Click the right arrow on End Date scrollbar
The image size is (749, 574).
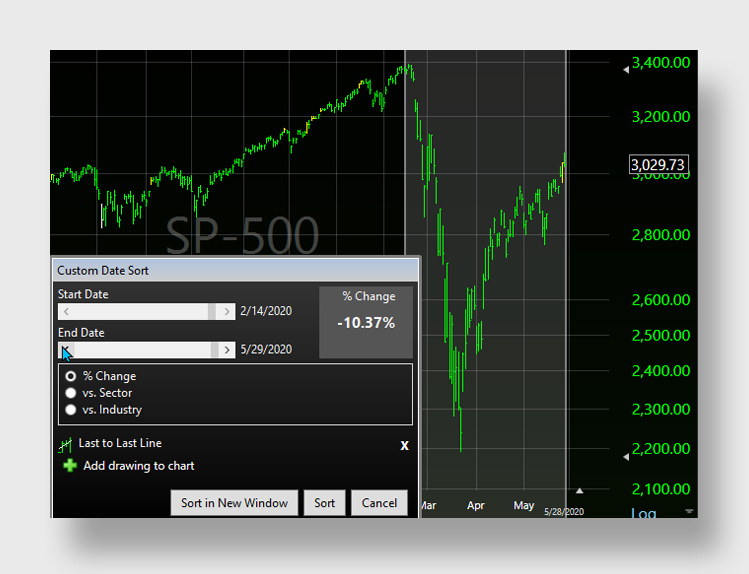pyautogui.click(x=227, y=350)
